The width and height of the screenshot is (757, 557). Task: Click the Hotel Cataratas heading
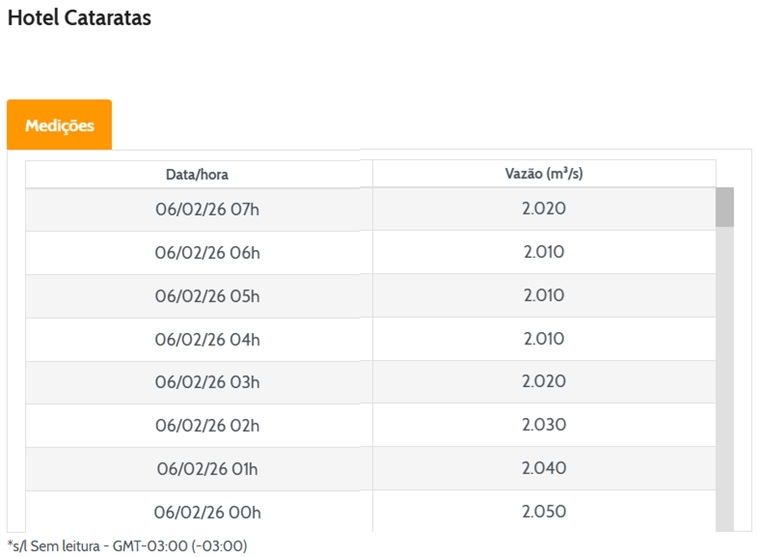79,18
